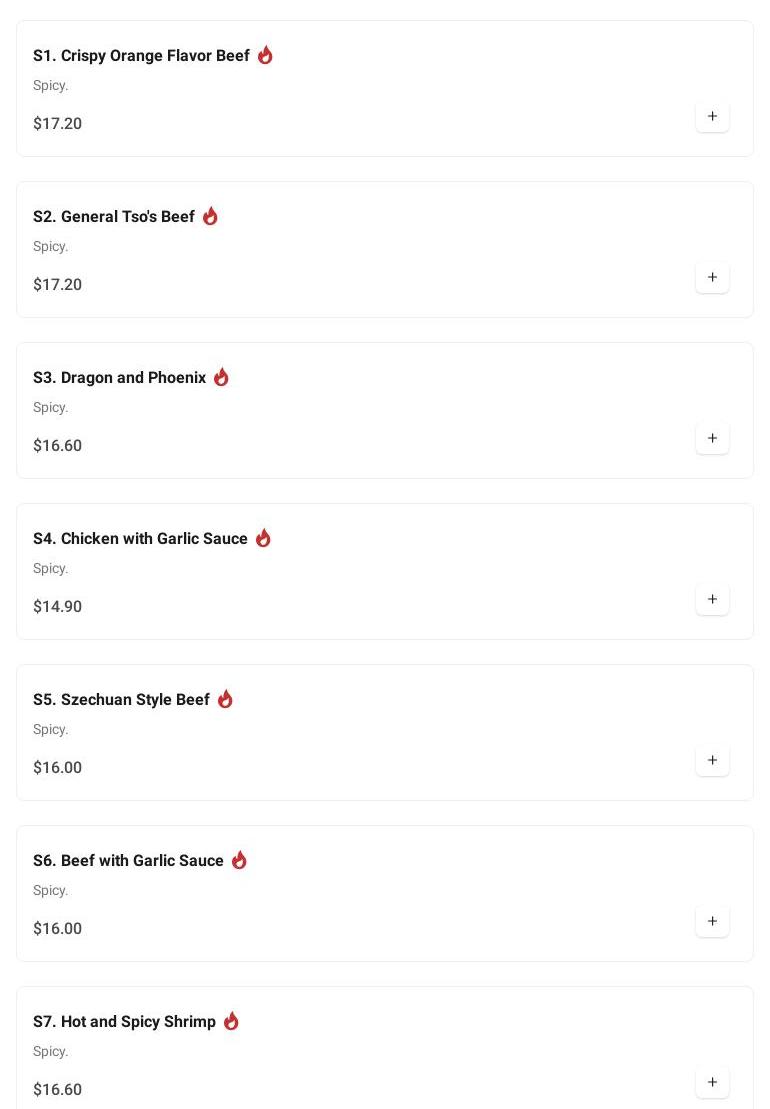Image resolution: width=770 pixels, height=1109 pixels.
Task: Select S7 Hot and Spicy Shrimp title
Action: [x=124, y=1022]
